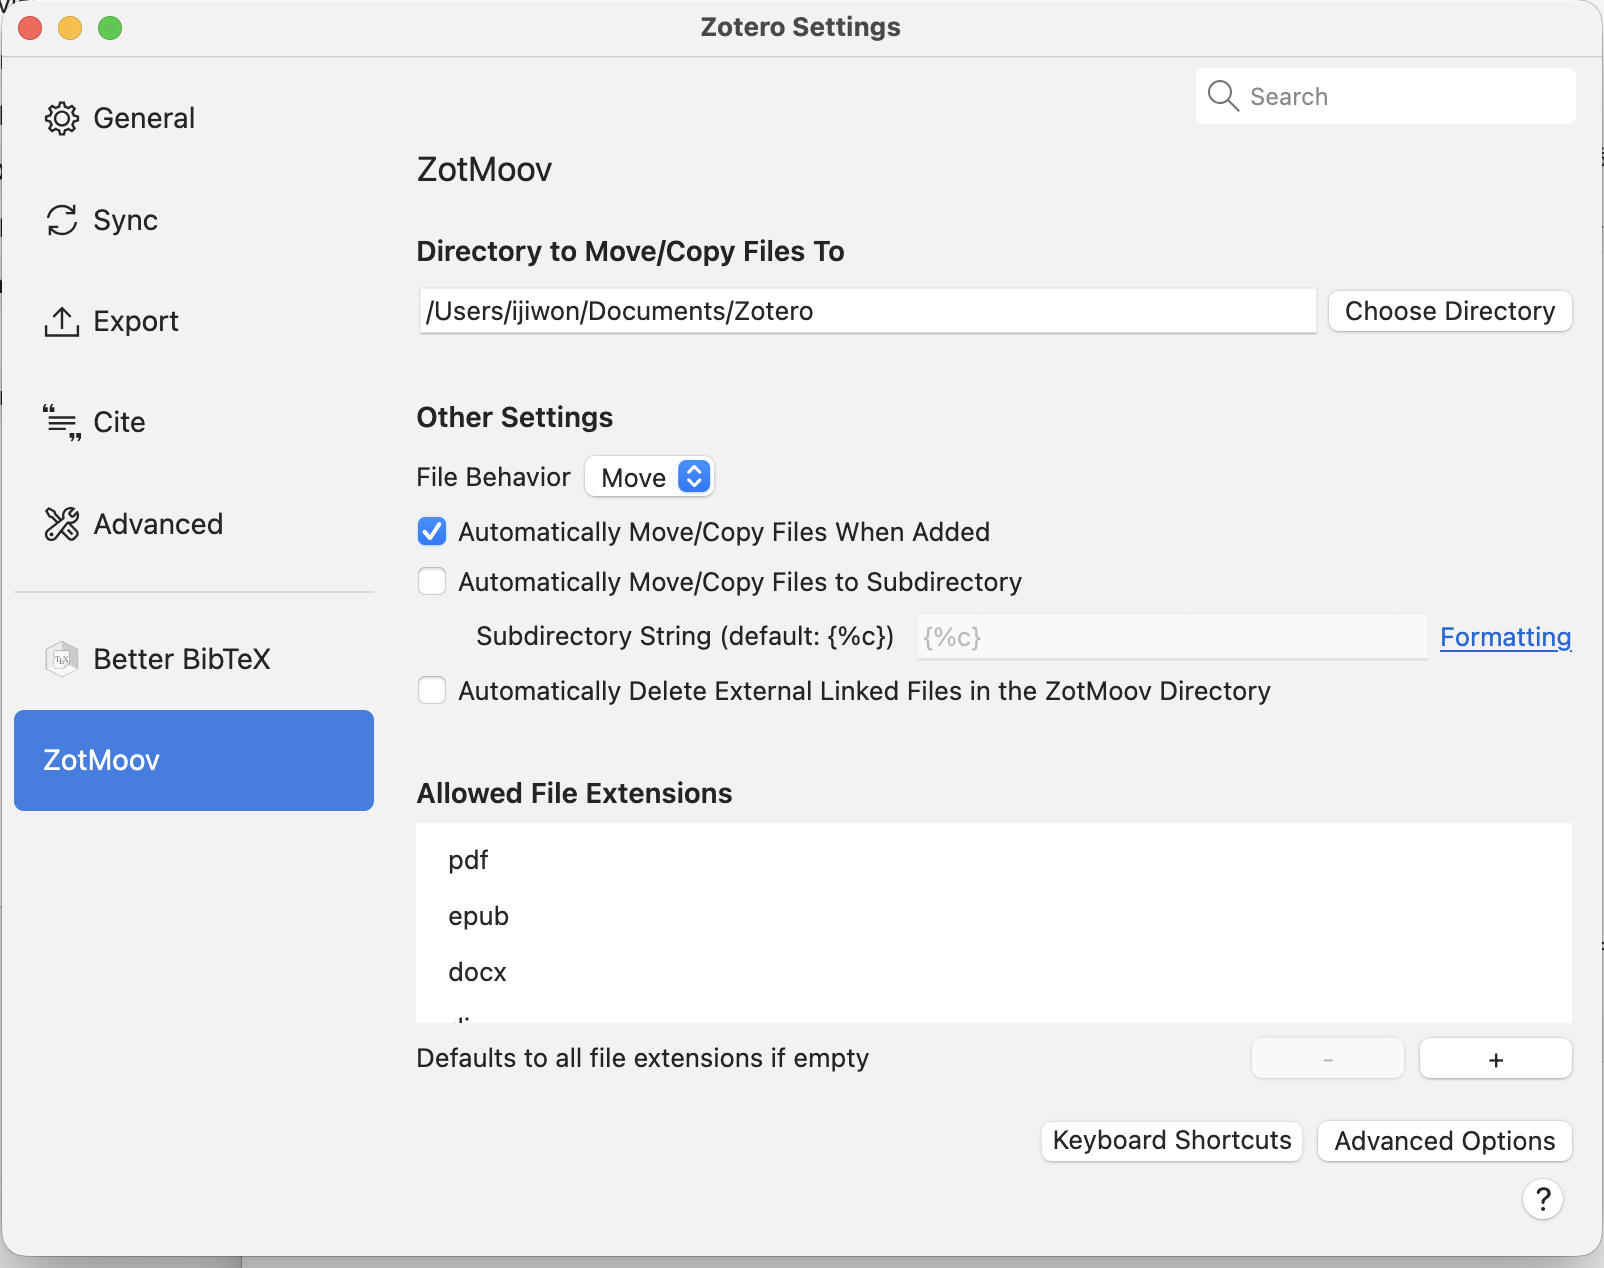Image resolution: width=1604 pixels, height=1268 pixels.
Task: Click the Subdirectory String field
Action: (x=1172, y=637)
